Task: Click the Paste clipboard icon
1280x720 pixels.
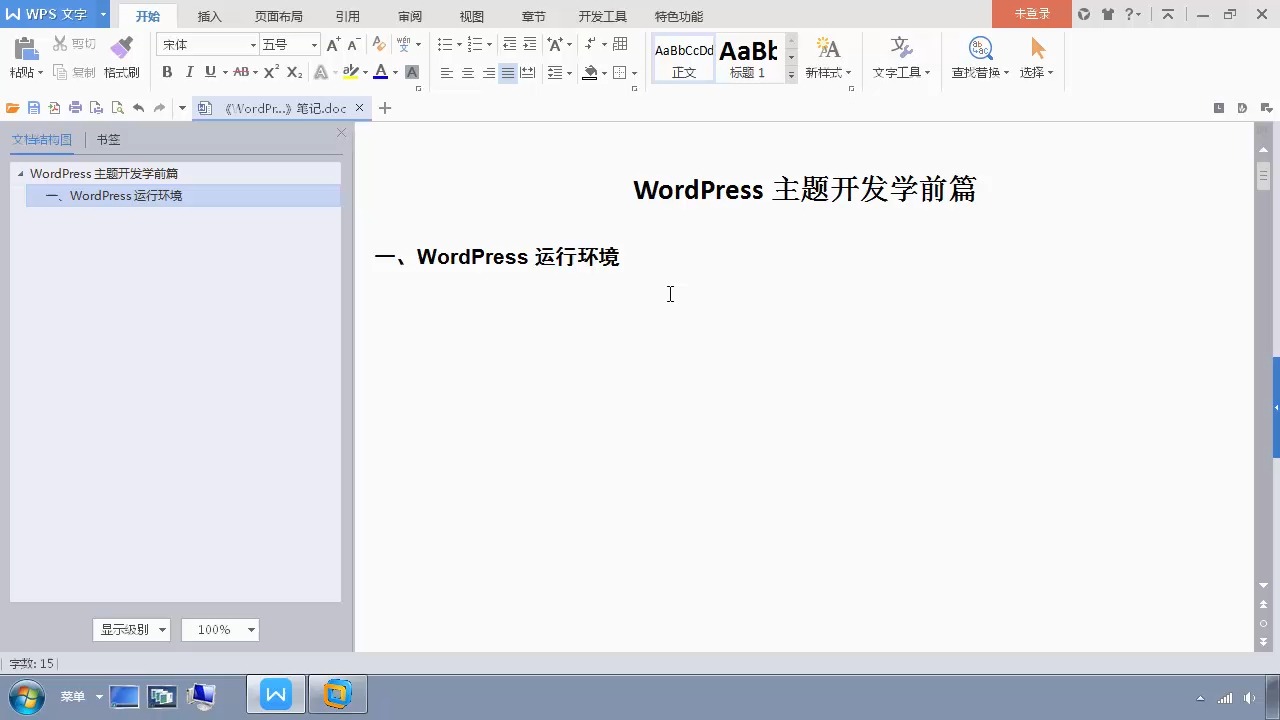Action: [x=24, y=49]
